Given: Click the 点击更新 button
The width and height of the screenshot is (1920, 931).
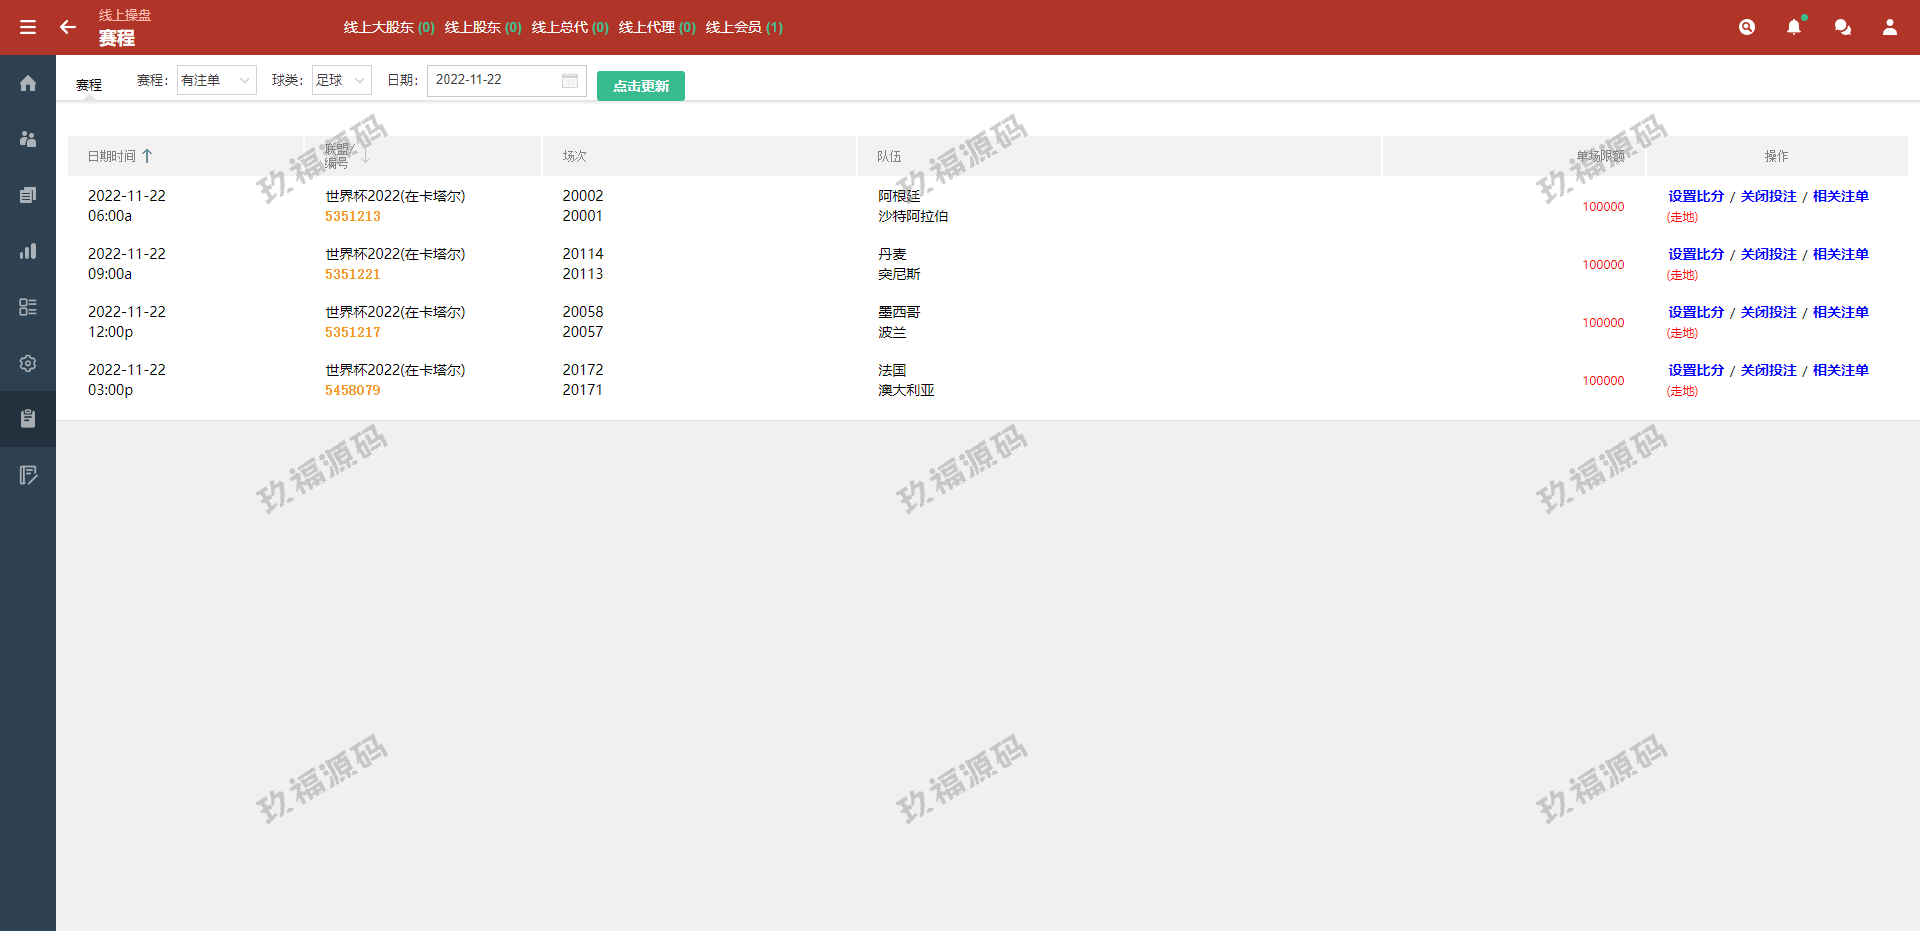Looking at the screenshot, I should click(640, 86).
